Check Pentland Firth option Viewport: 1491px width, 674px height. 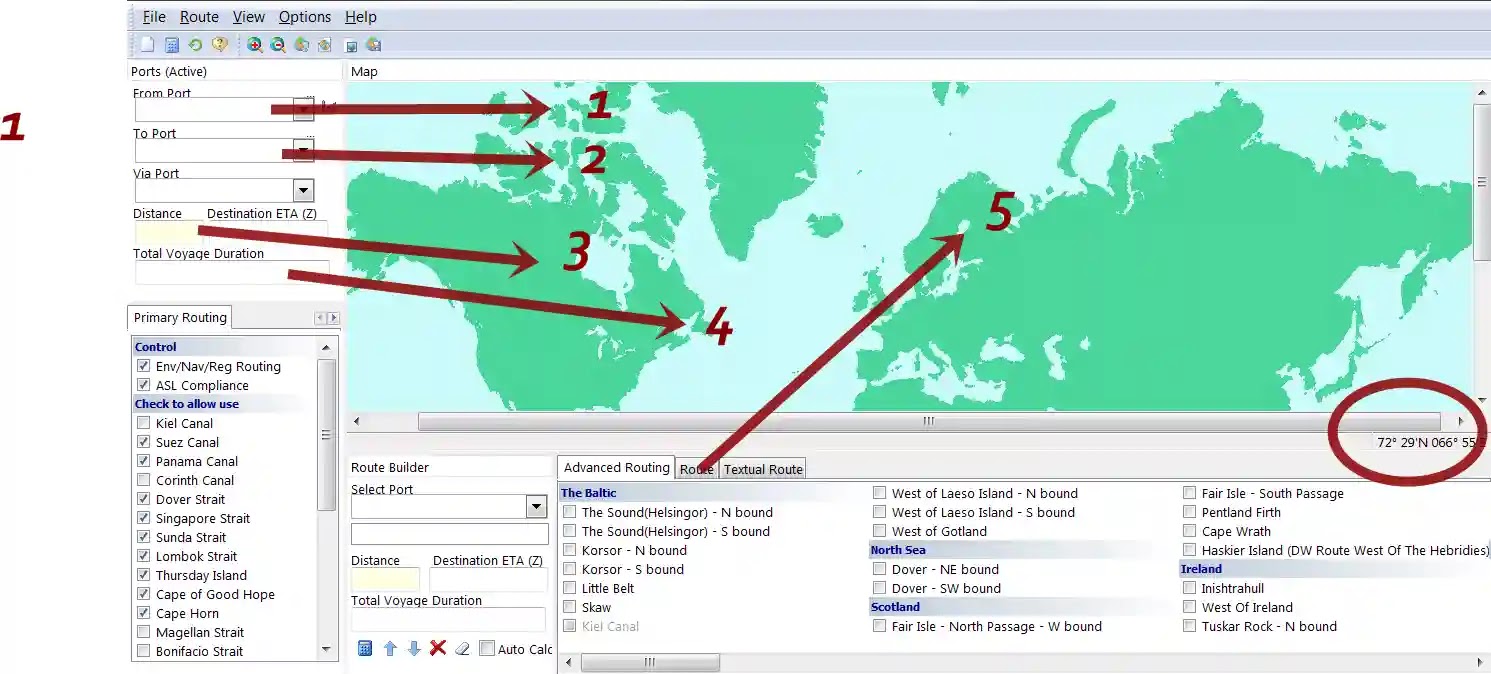1189,512
